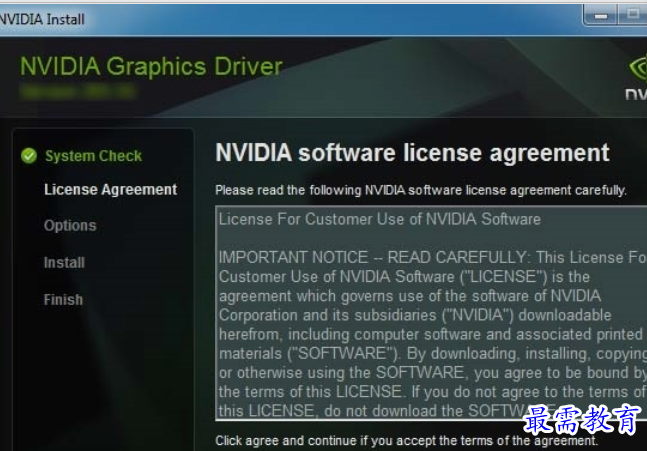Click the 'Click agree and continue' instruction text
The height and width of the screenshot is (451, 647).
pos(406,441)
